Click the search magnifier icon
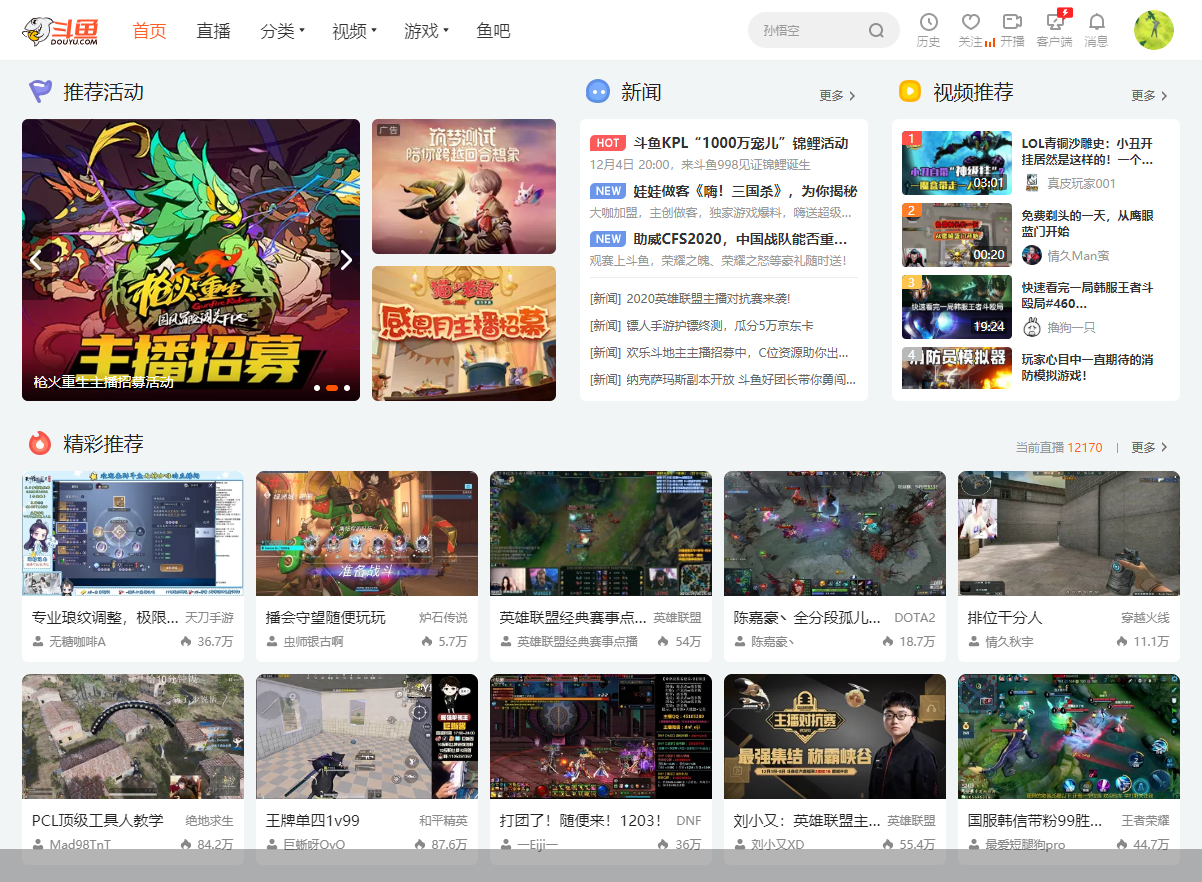The width and height of the screenshot is (1202, 882). 877,31
